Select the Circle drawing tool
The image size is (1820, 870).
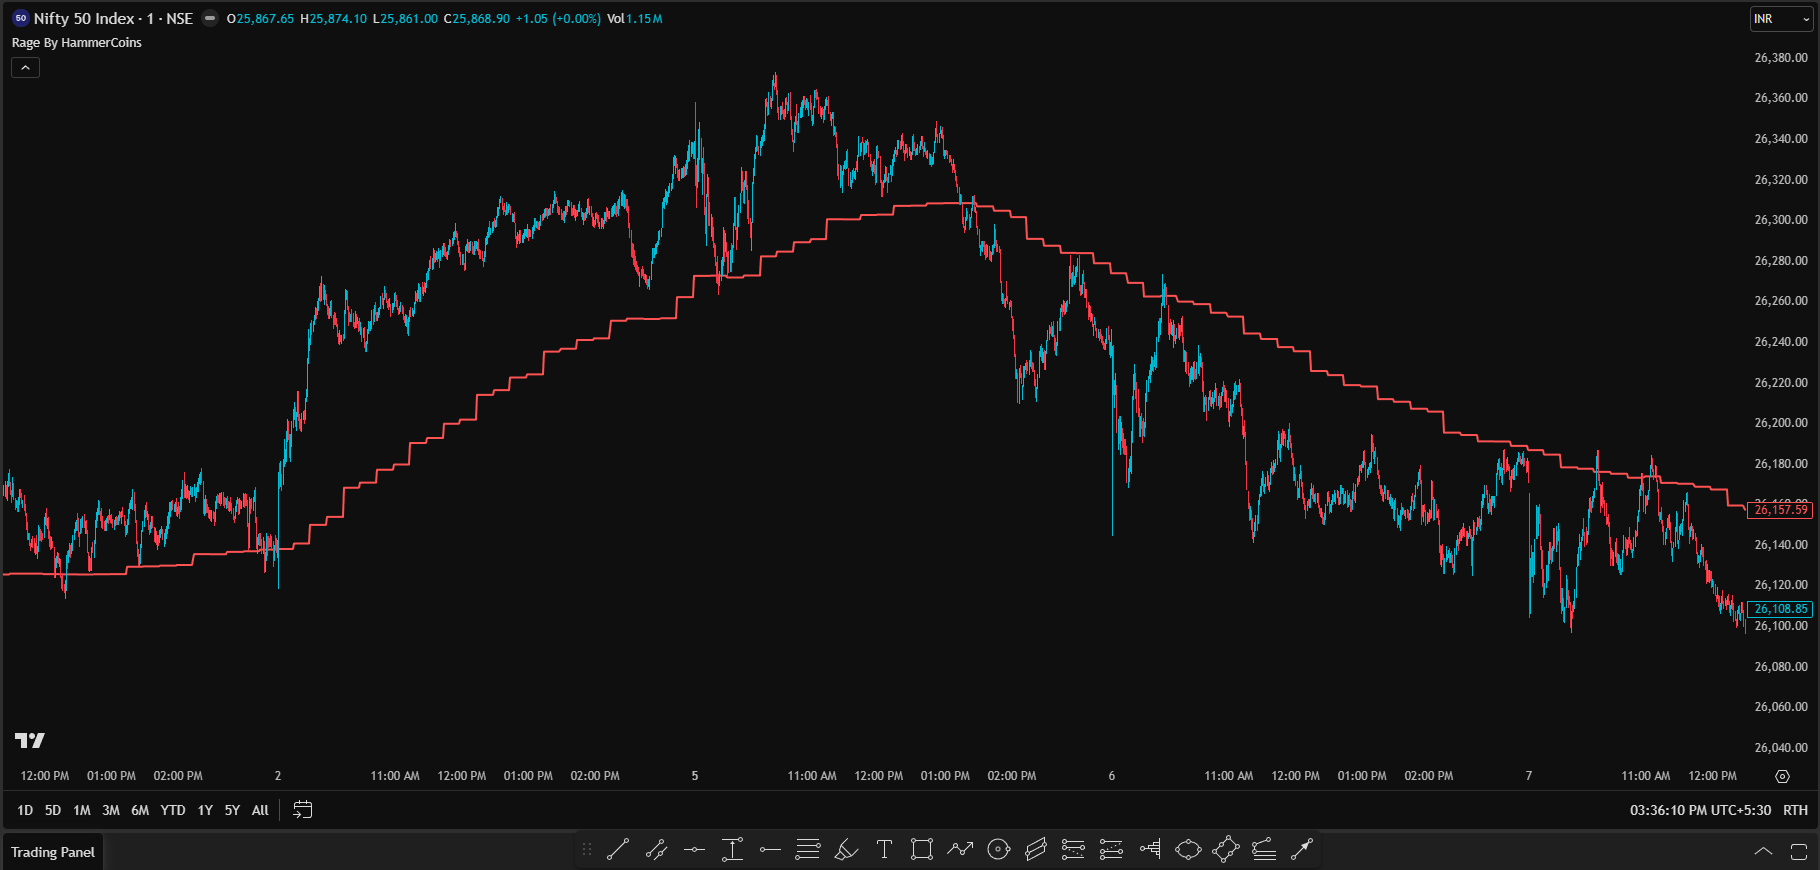pyautogui.click(x=998, y=850)
